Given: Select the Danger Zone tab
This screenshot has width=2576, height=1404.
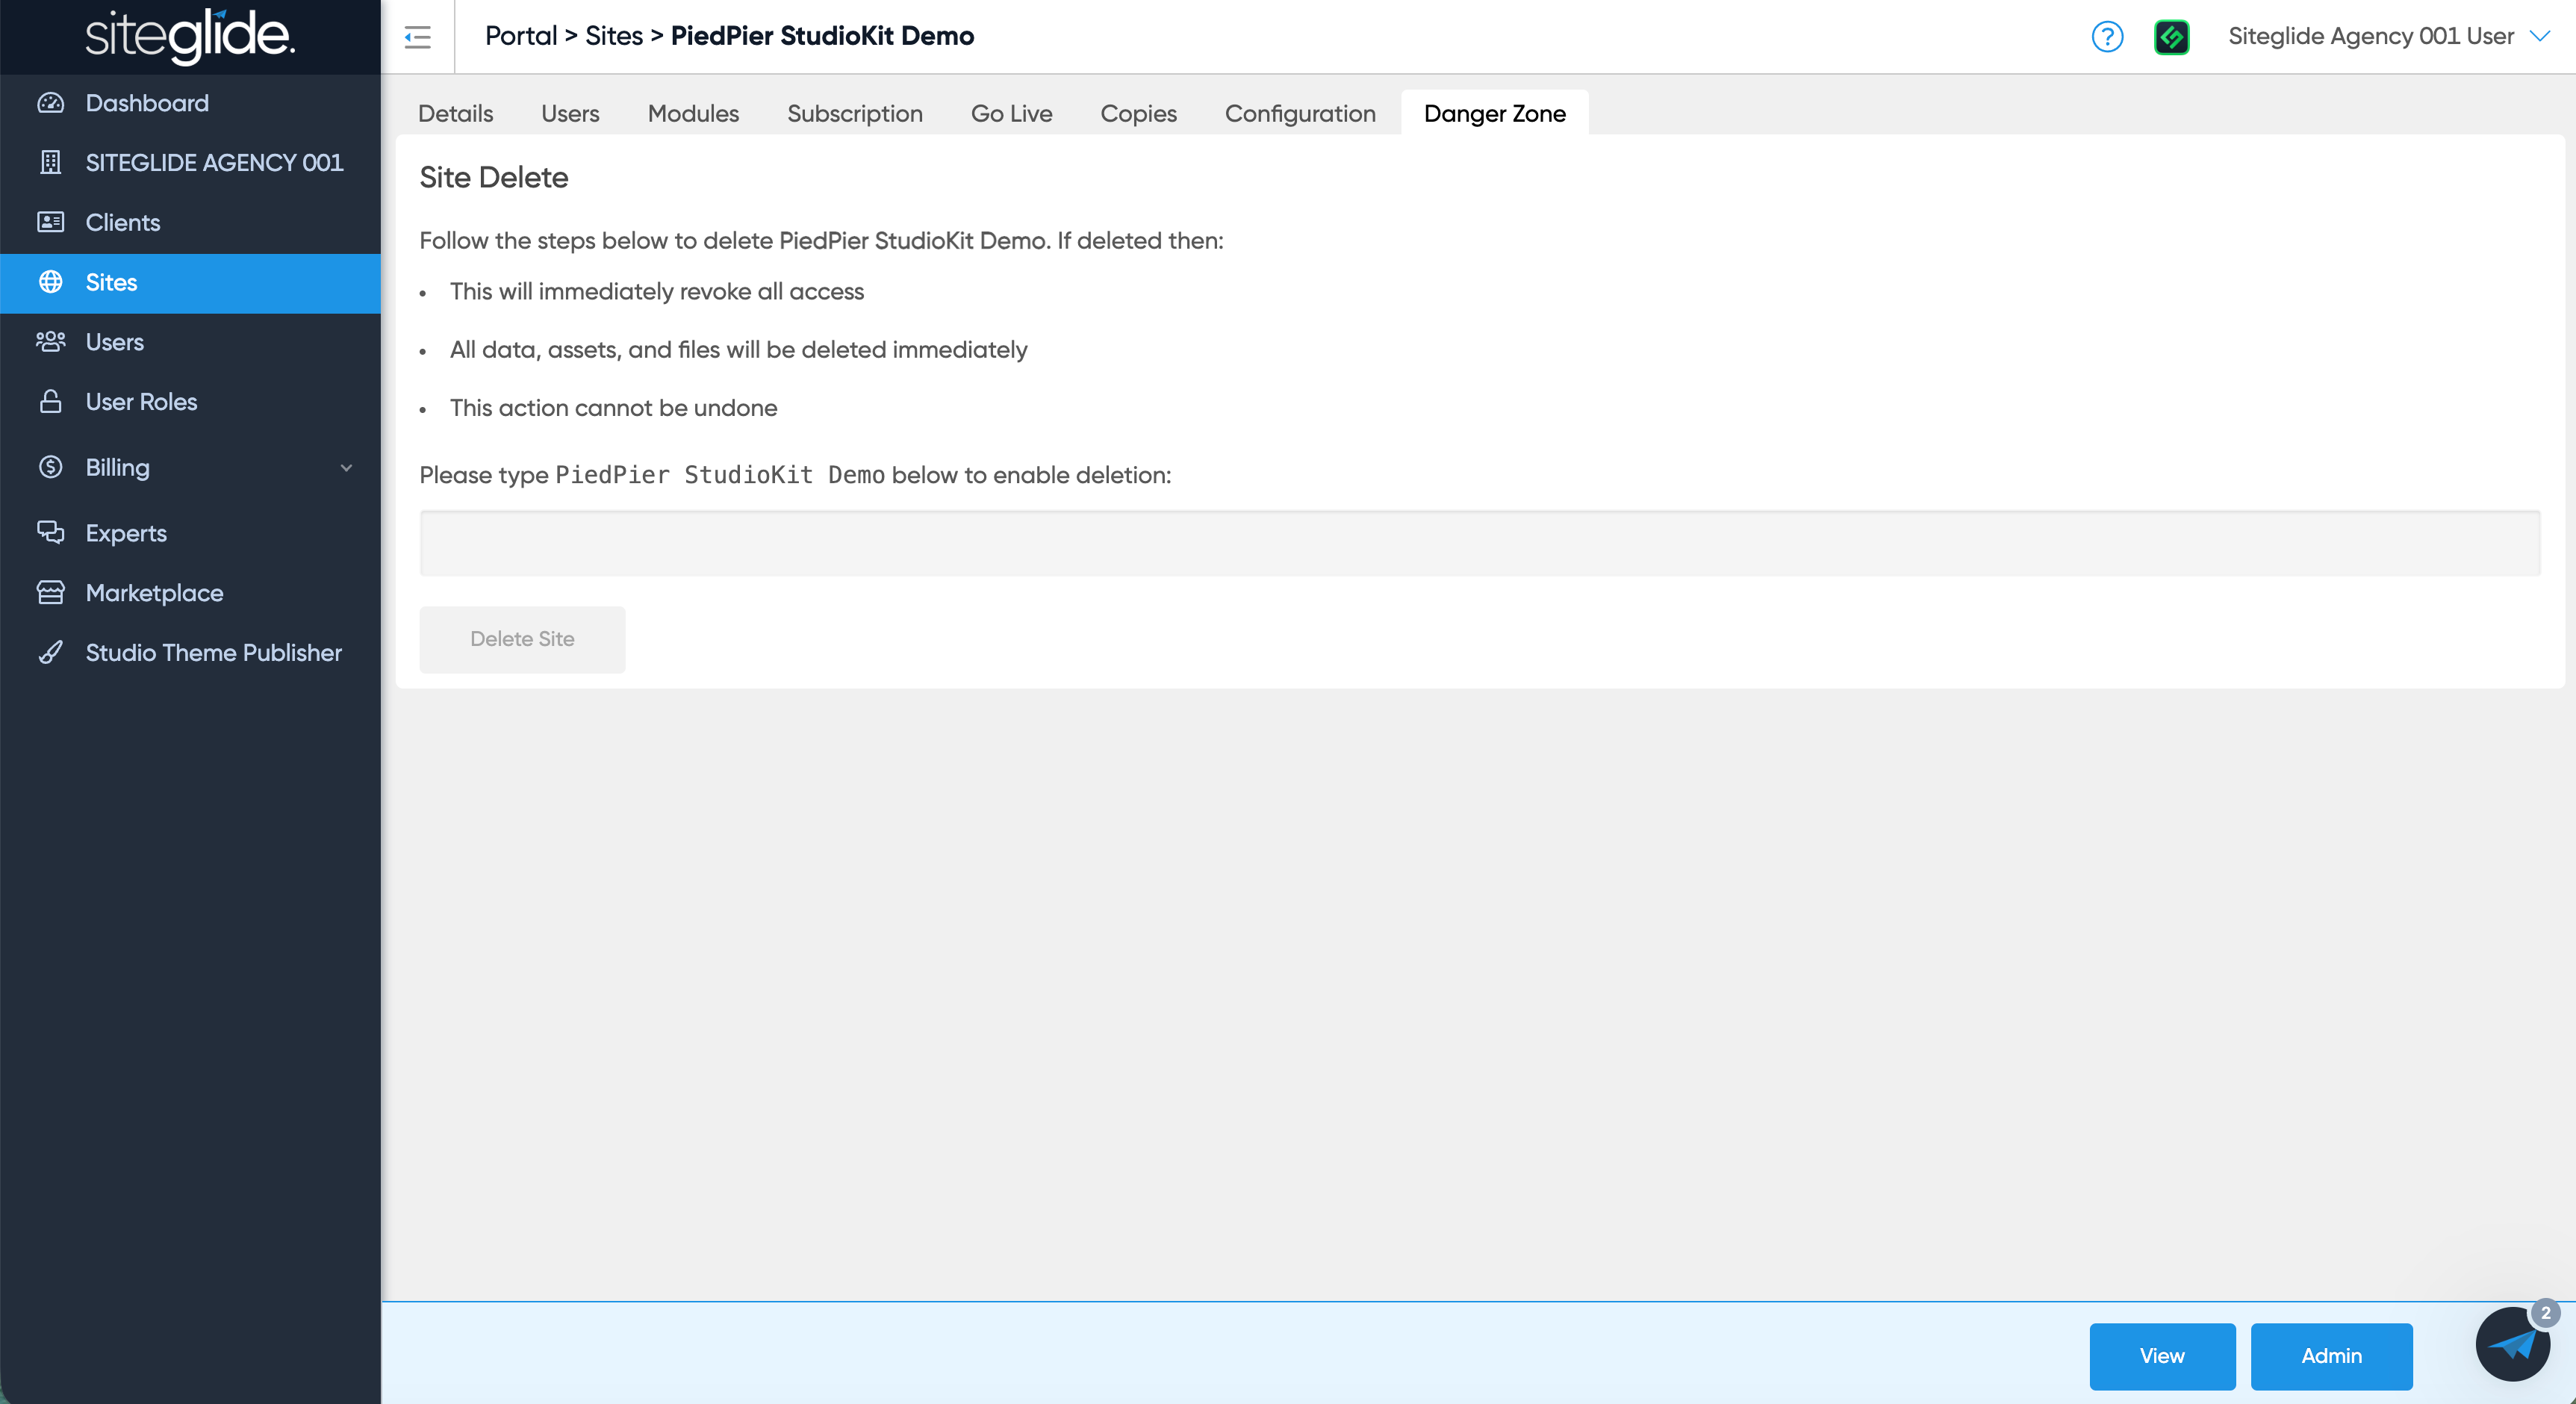Looking at the screenshot, I should coord(1495,114).
